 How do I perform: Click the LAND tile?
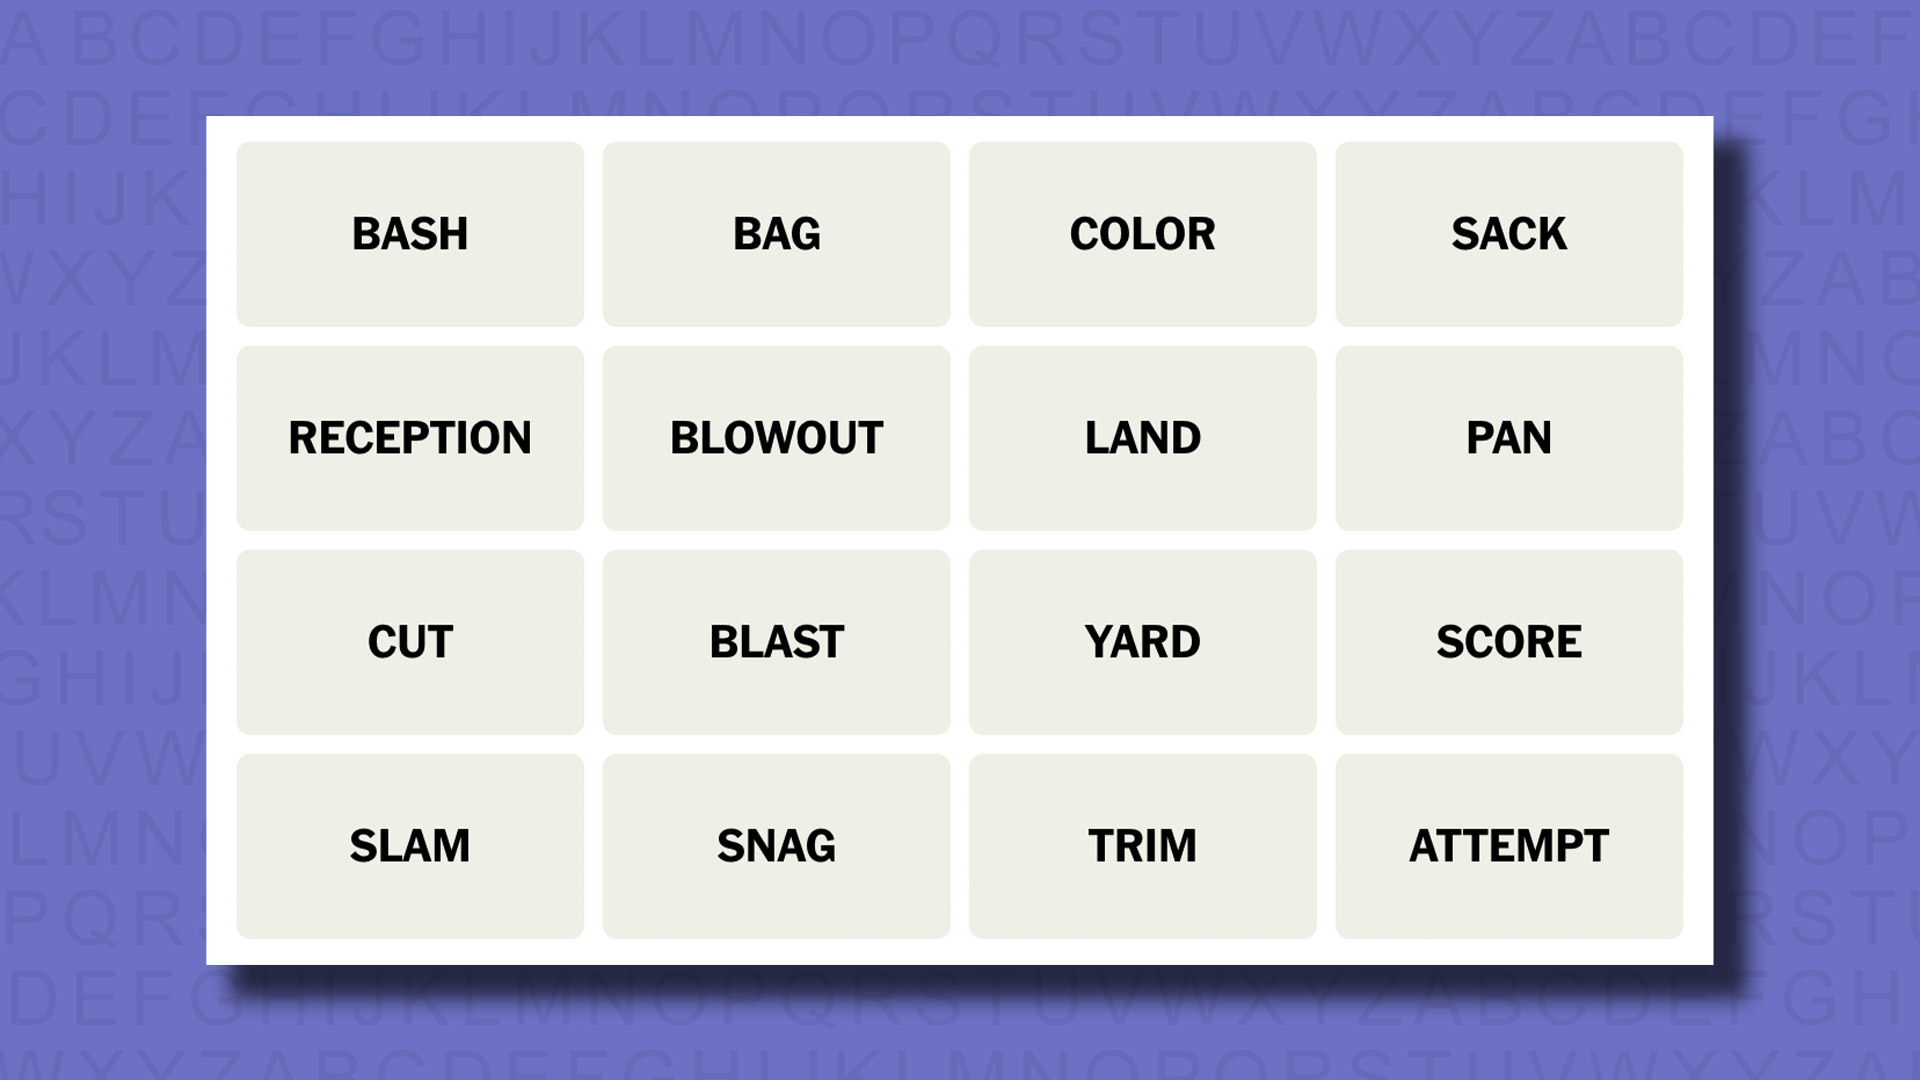point(1142,436)
